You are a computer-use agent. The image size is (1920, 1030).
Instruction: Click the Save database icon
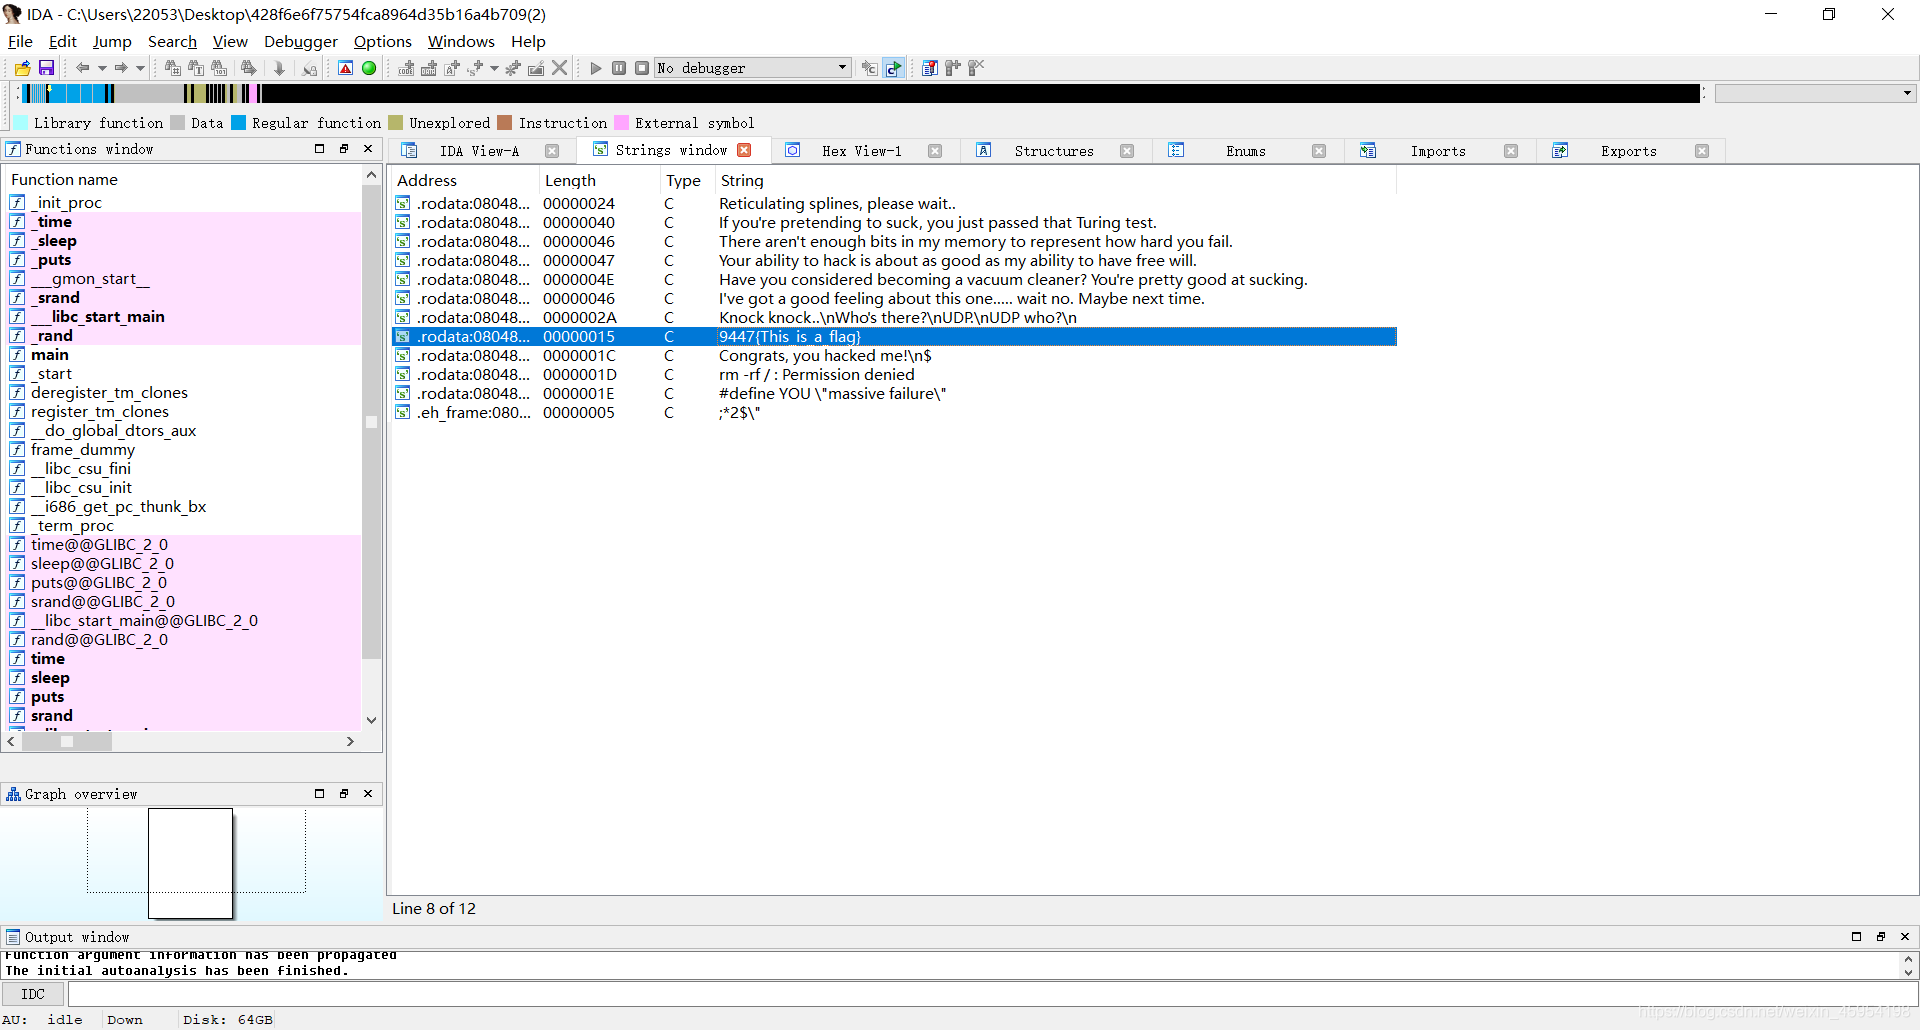[46, 68]
